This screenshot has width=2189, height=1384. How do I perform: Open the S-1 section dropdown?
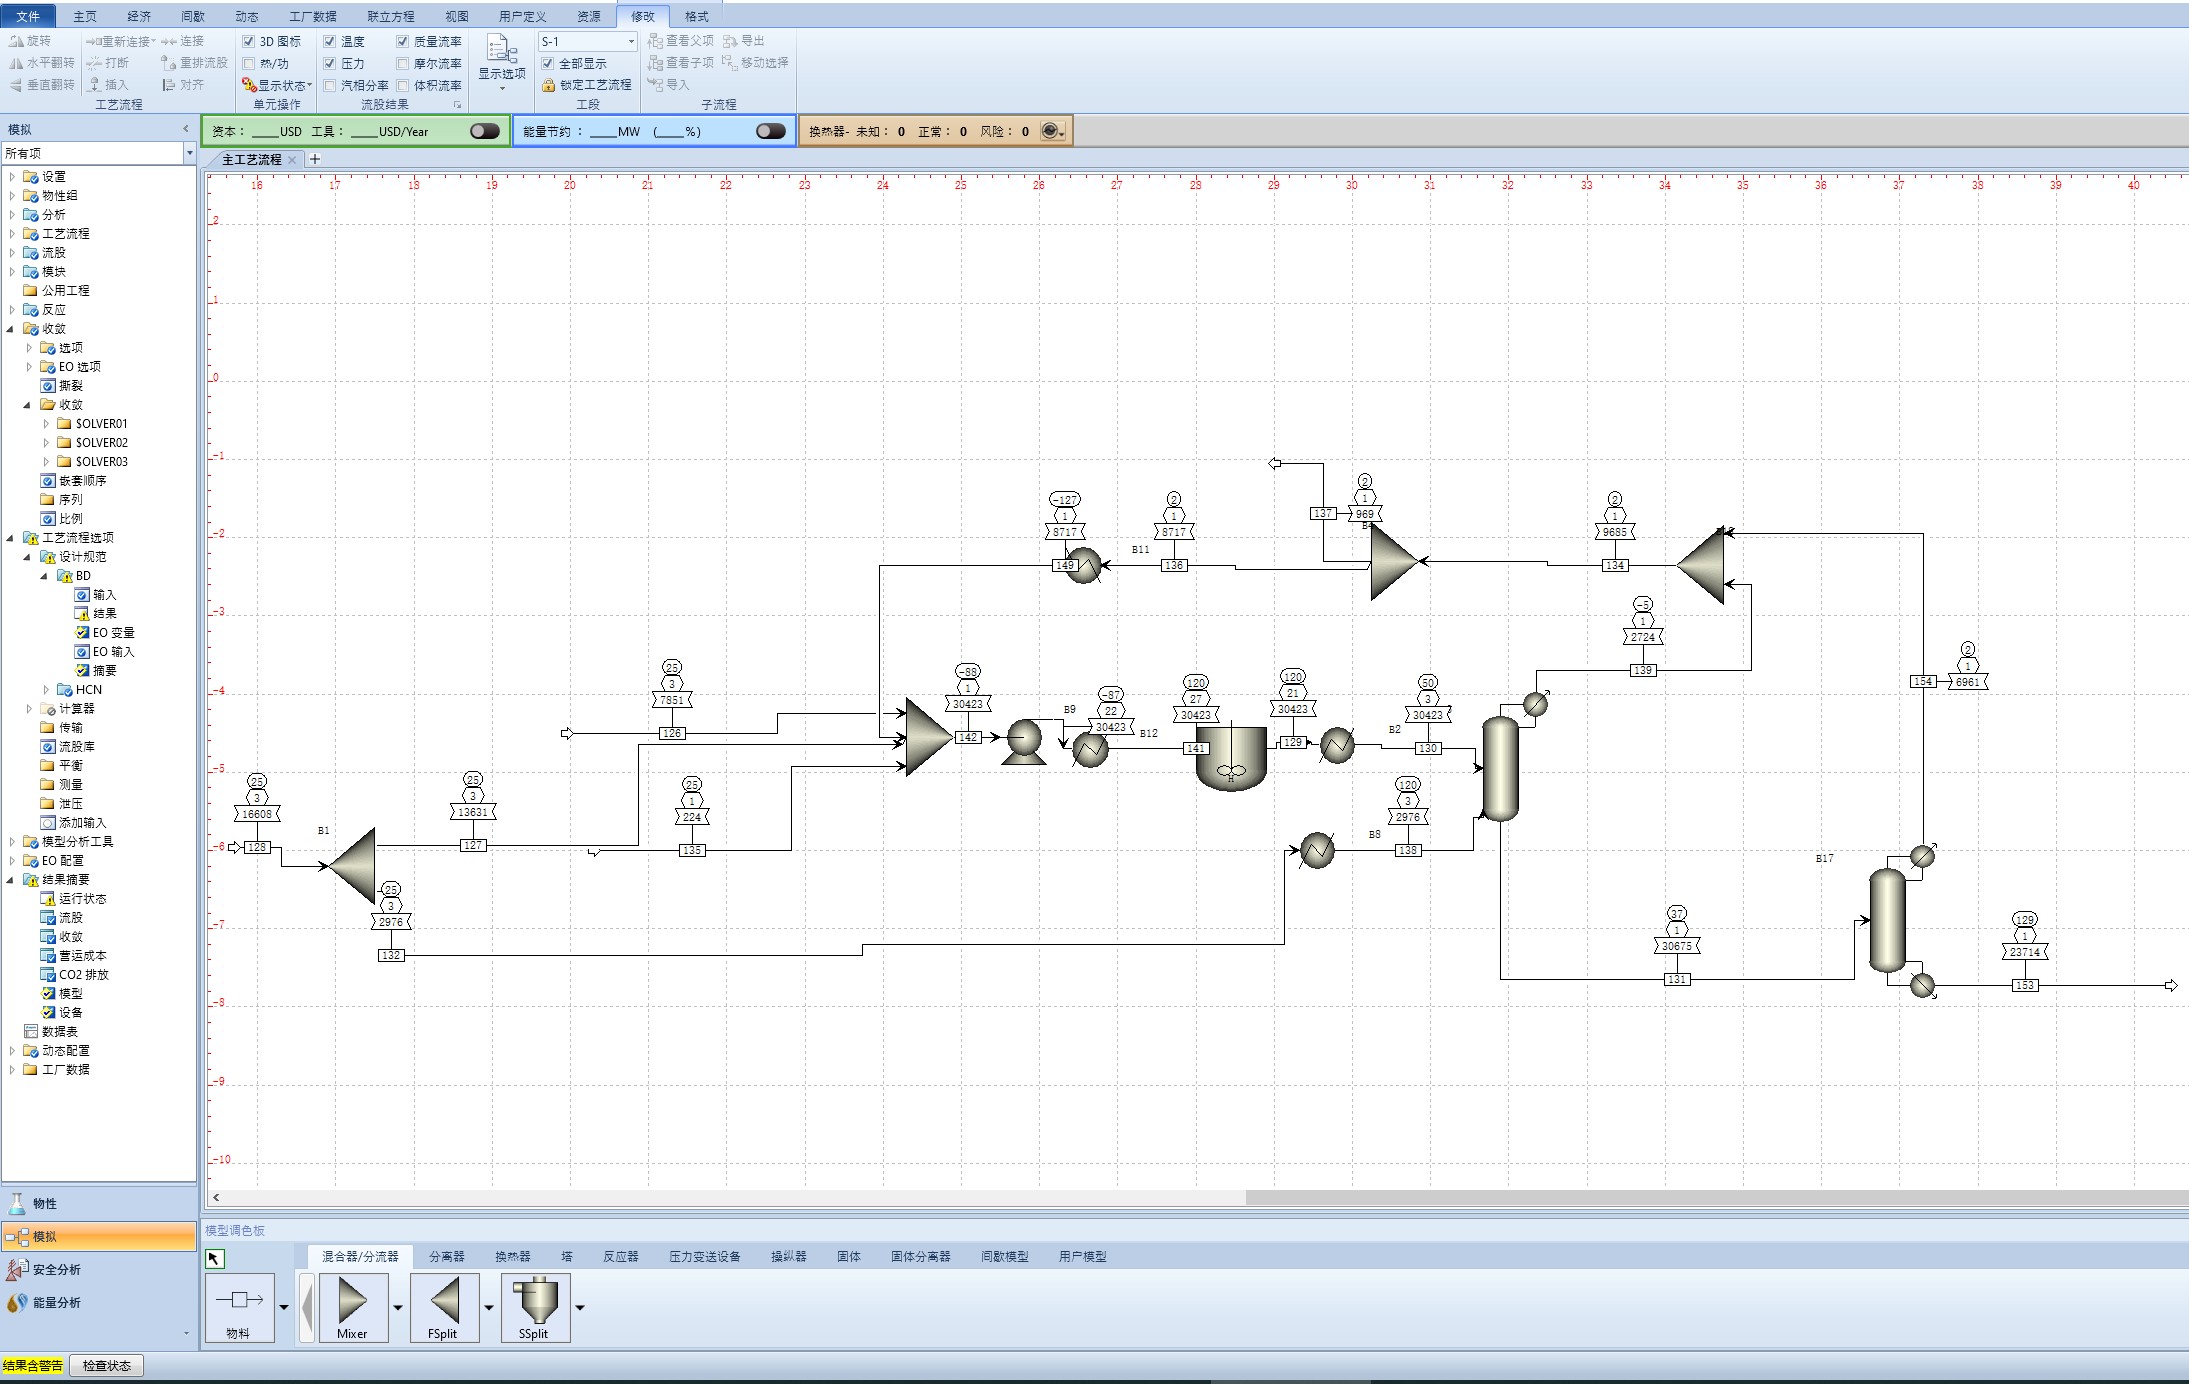coord(631,41)
